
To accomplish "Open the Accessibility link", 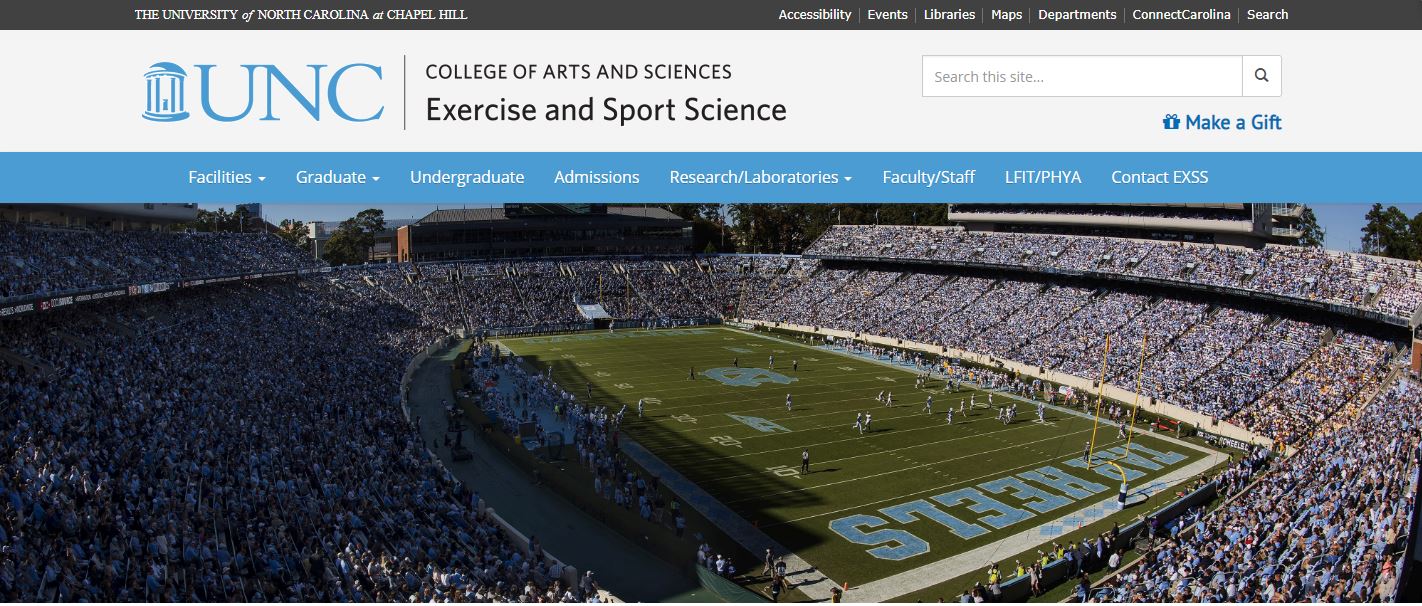I will 815,15.
